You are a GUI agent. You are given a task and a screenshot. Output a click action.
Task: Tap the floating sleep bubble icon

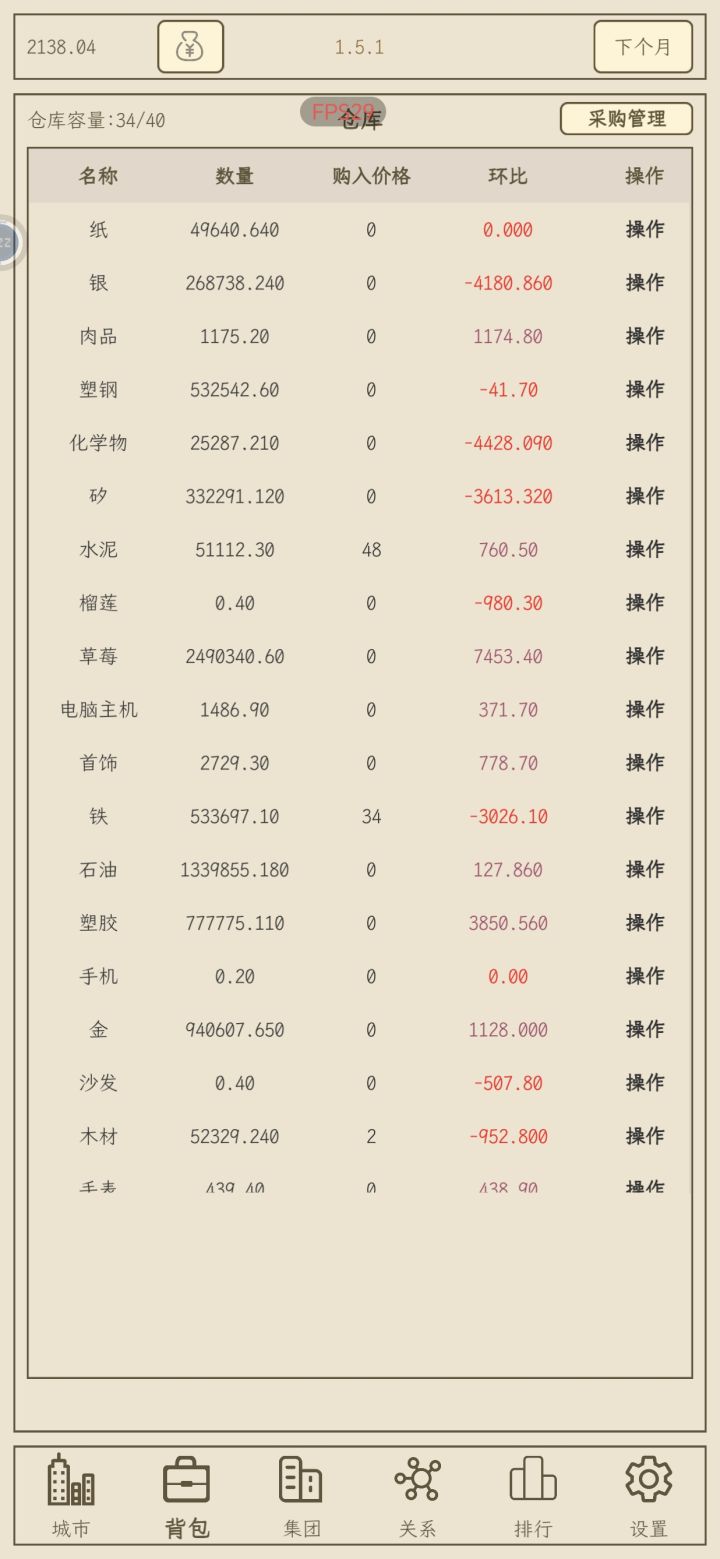coord(7,242)
